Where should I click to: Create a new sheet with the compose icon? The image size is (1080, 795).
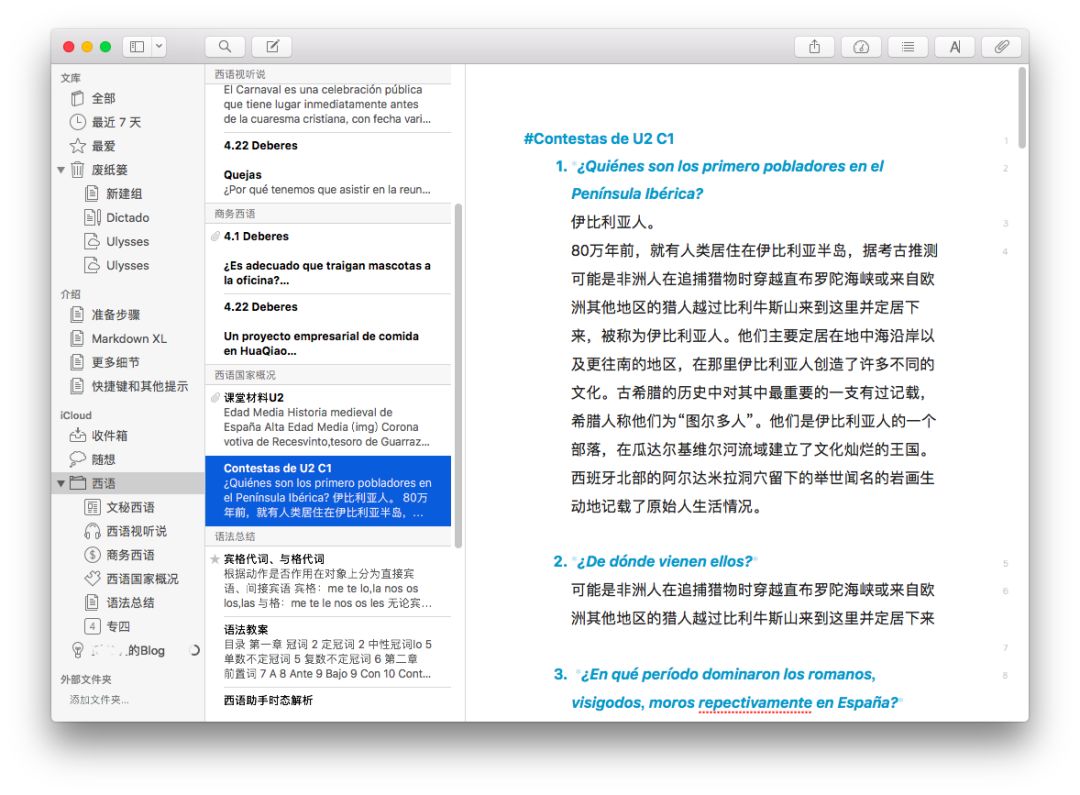272,47
